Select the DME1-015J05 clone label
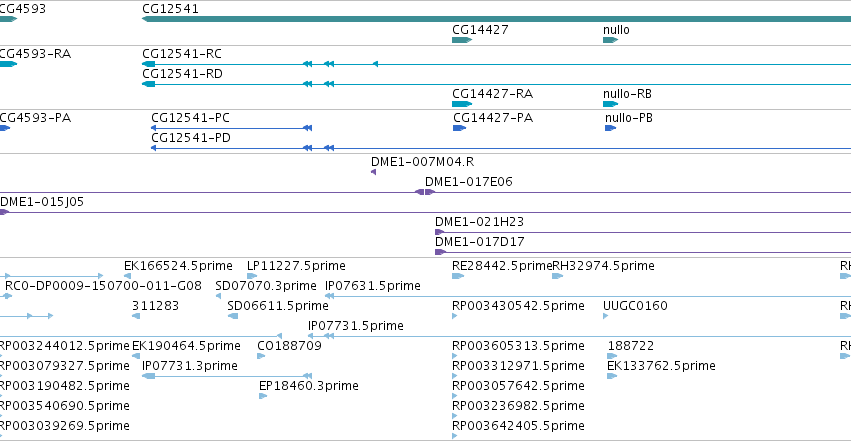This screenshot has width=851, height=441. [42, 202]
